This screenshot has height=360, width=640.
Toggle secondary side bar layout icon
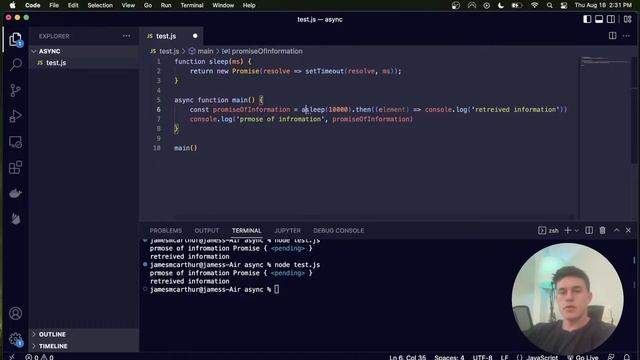click(x=611, y=19)
